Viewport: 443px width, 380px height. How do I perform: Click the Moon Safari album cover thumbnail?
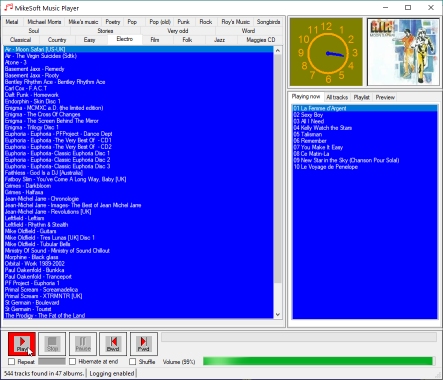click(403, 52)
